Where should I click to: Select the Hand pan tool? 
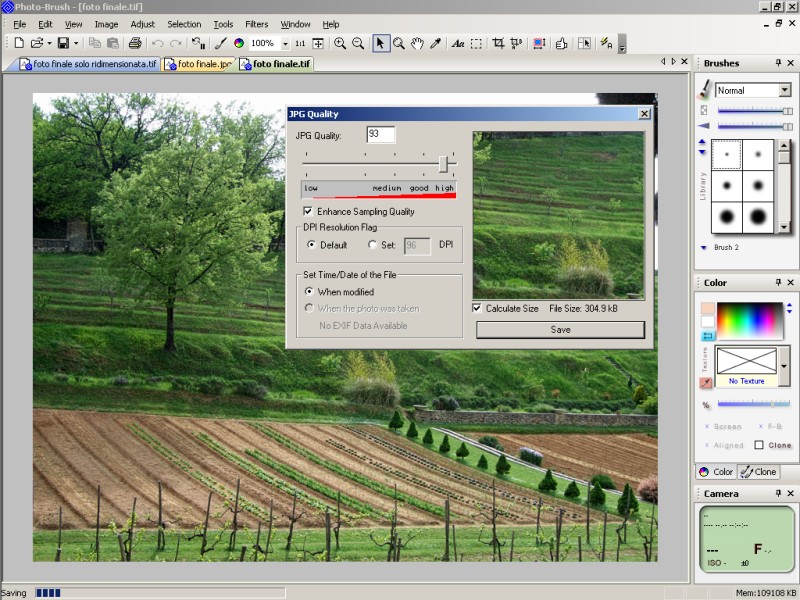tap(417, 43)
